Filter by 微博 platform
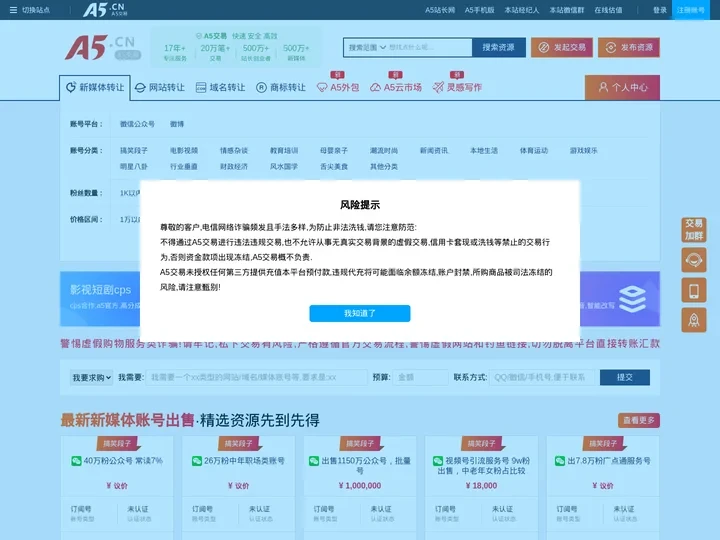Image resolution: width=720 pixels, height=540 pixels. [x=177, y=124]
